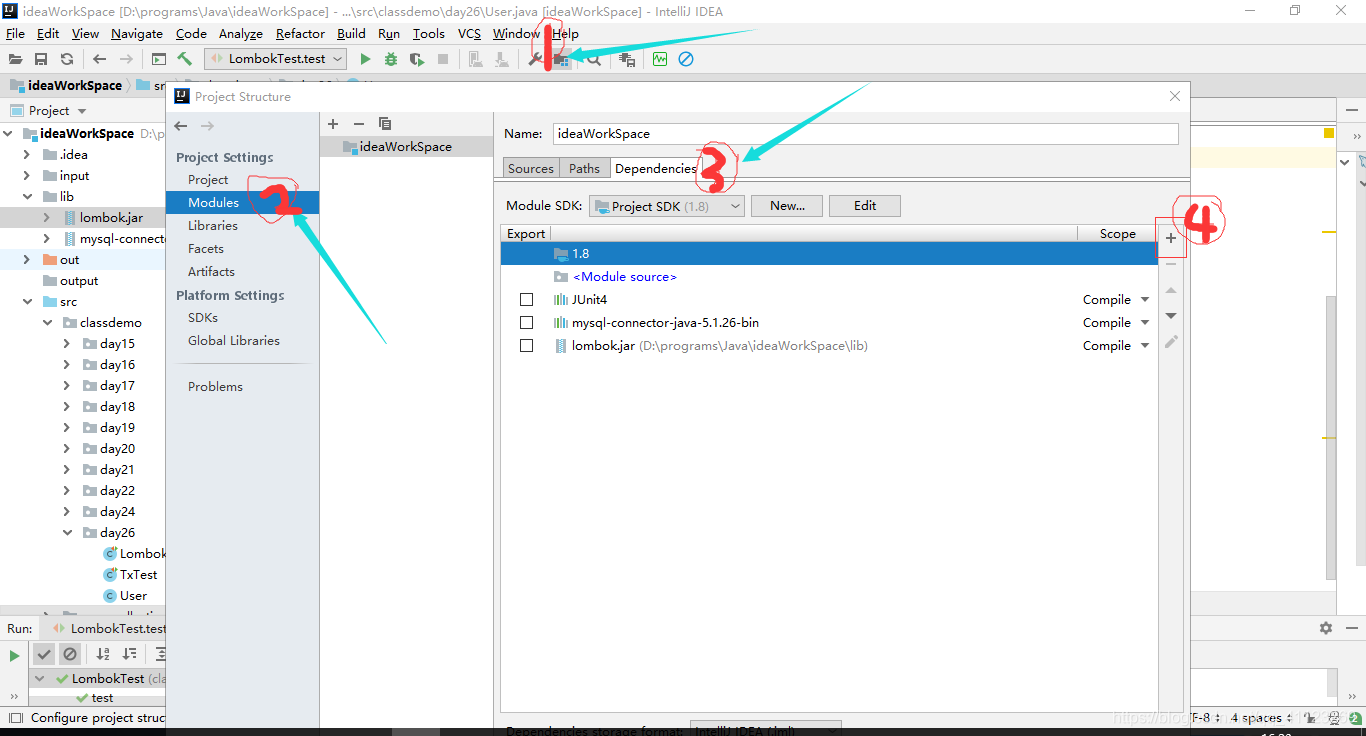Click the dialog's back navigation arrow
The height and width of the screenshot is (736, 1366).
pyautogui.click(x=181, y=125)
